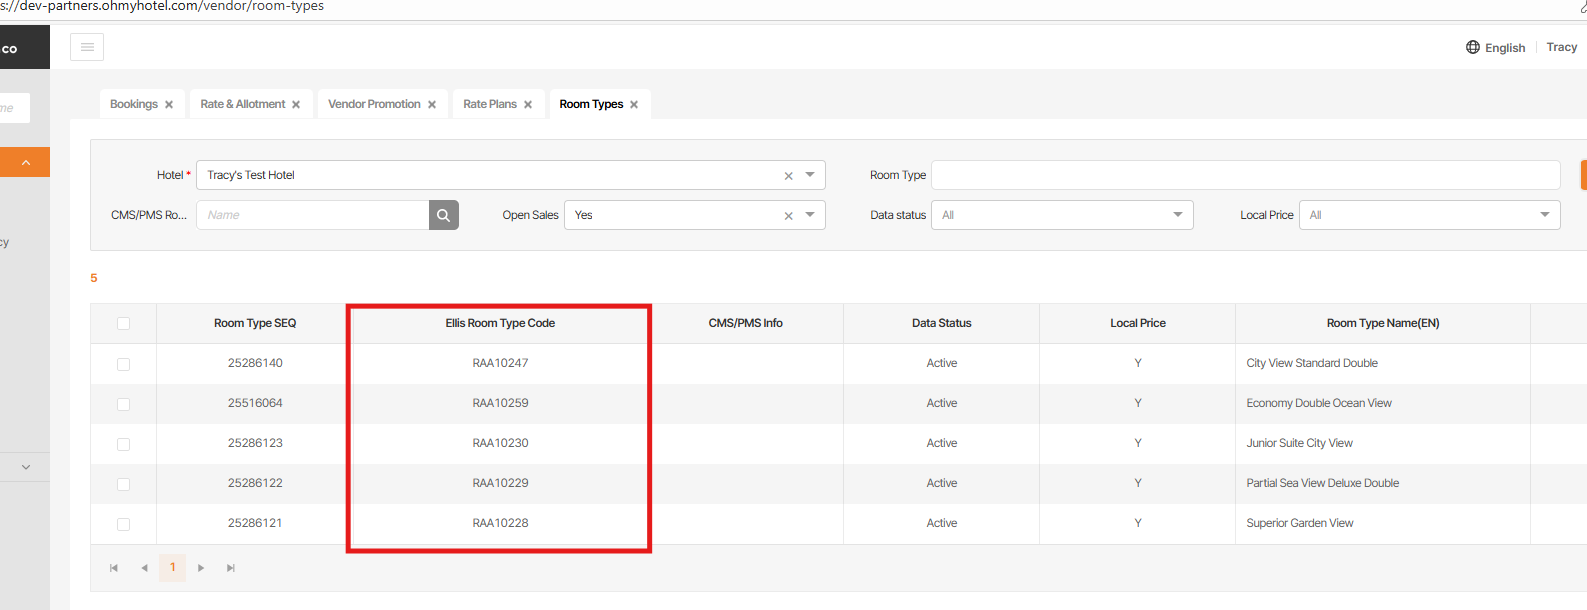The image size is (1587, 610).
Task: Switch to the Rate Plans tab
Action: pos(489,104)
